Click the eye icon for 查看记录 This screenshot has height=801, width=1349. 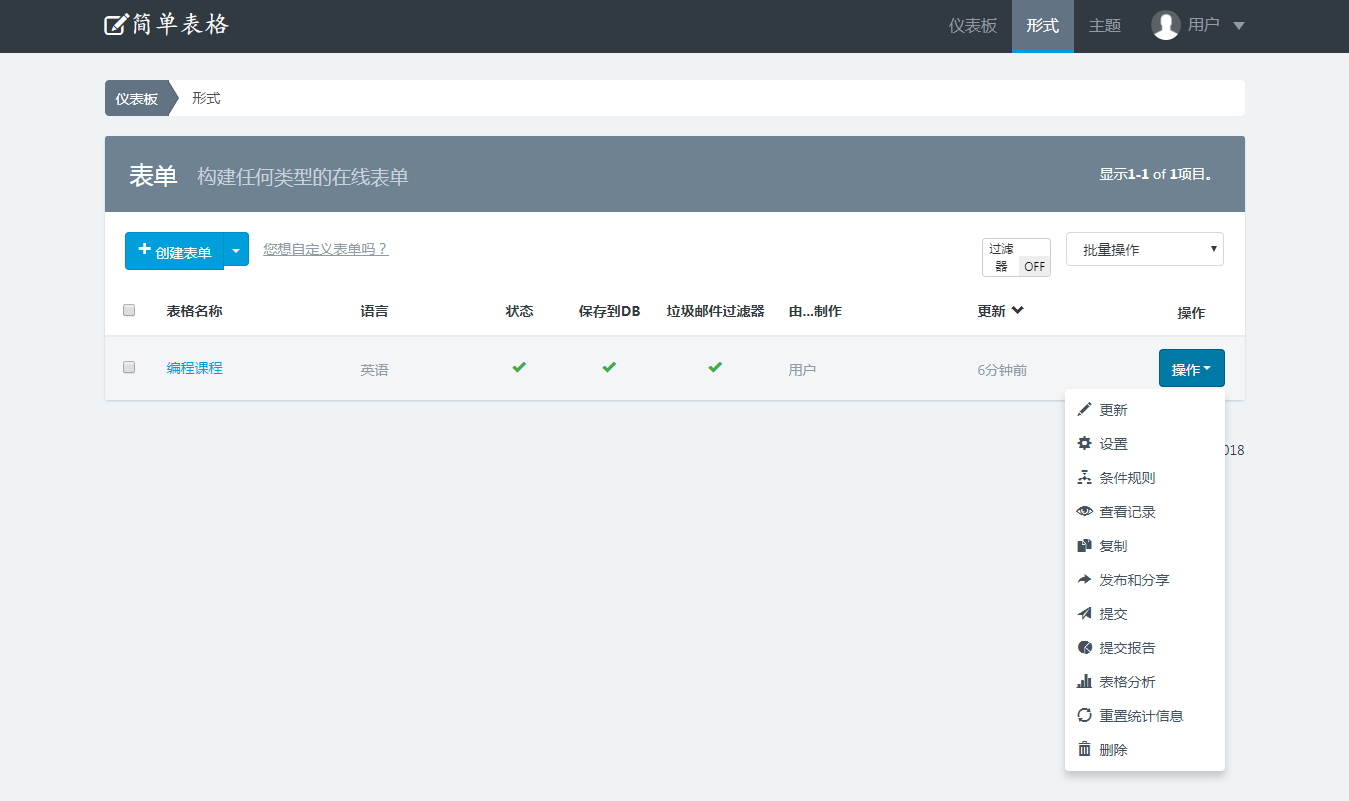click(x=1084, y=512)
